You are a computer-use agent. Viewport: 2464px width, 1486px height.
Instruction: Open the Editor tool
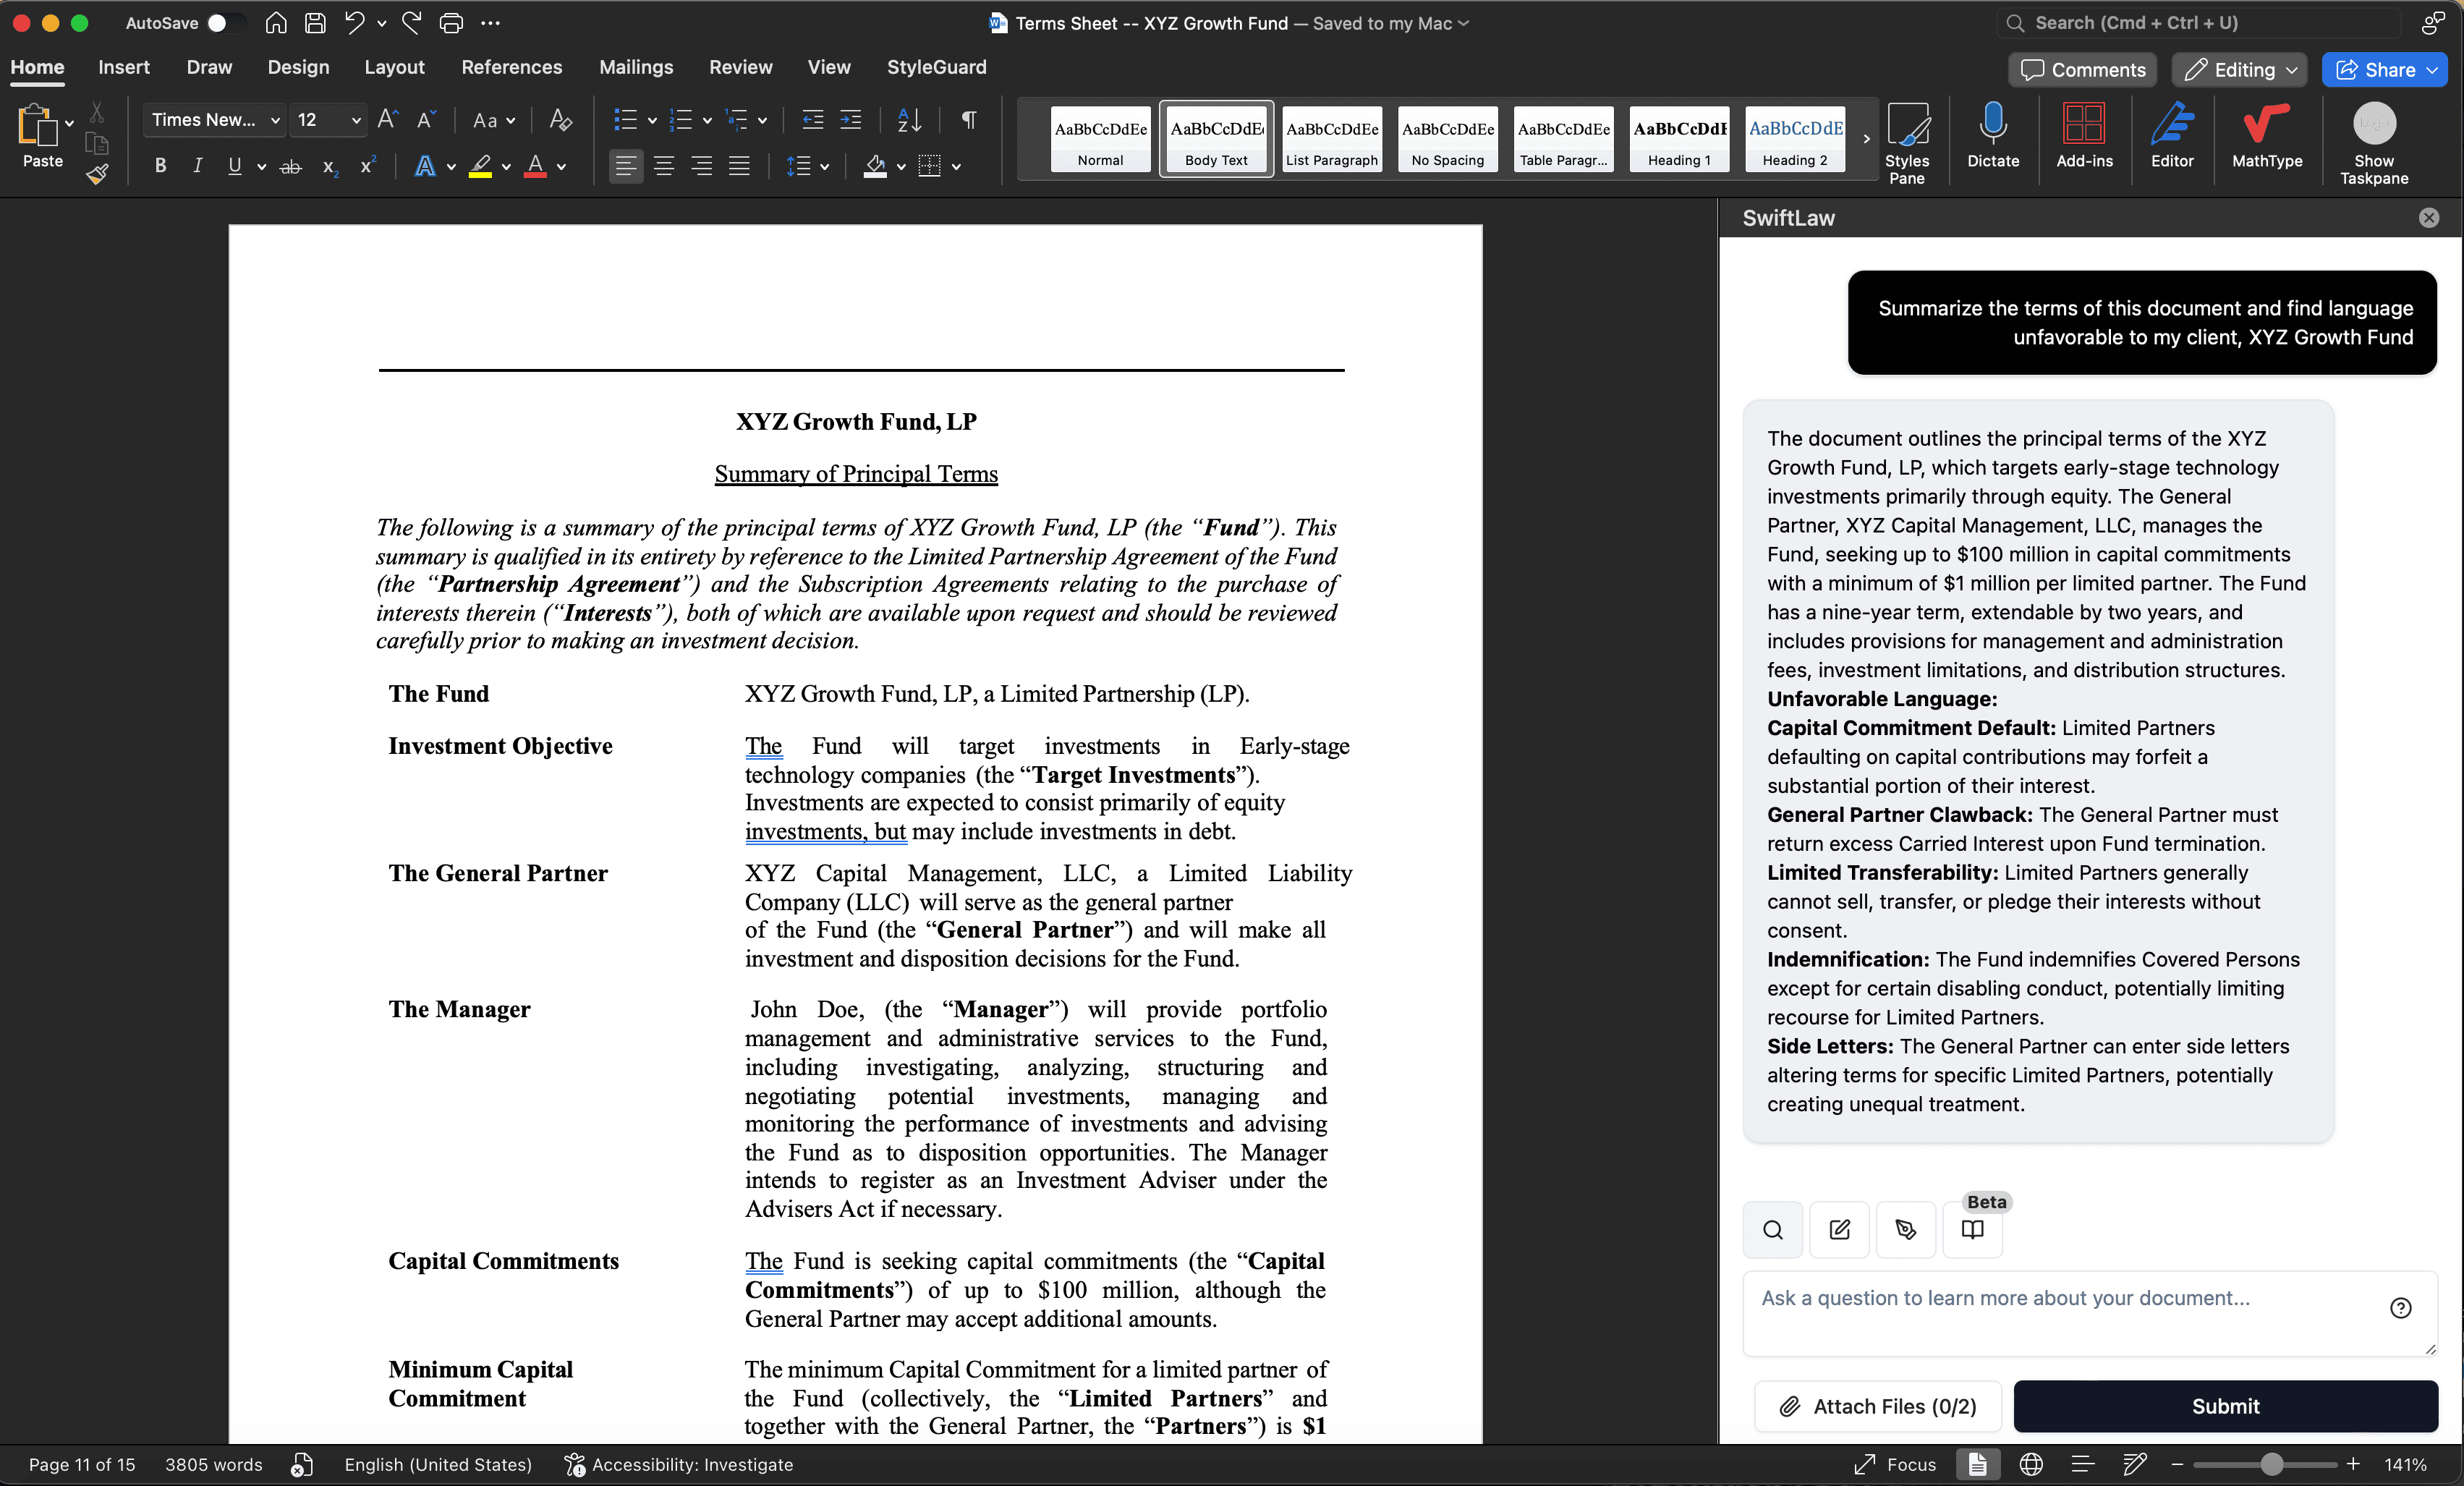tap(2172, 135)
